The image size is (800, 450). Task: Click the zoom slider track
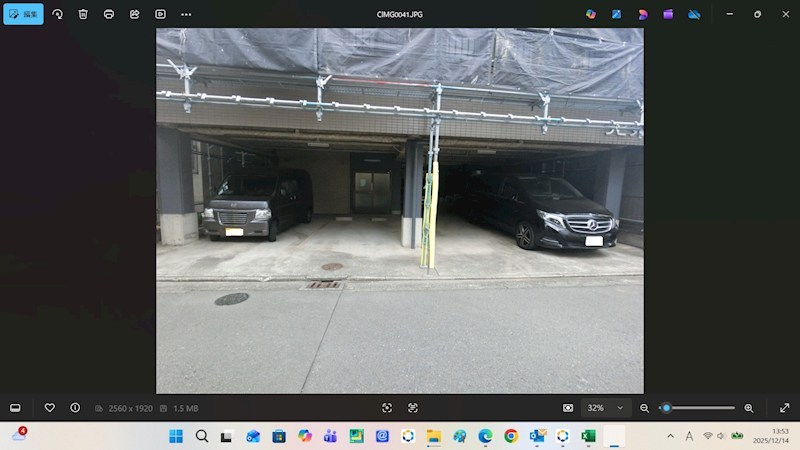697,408
